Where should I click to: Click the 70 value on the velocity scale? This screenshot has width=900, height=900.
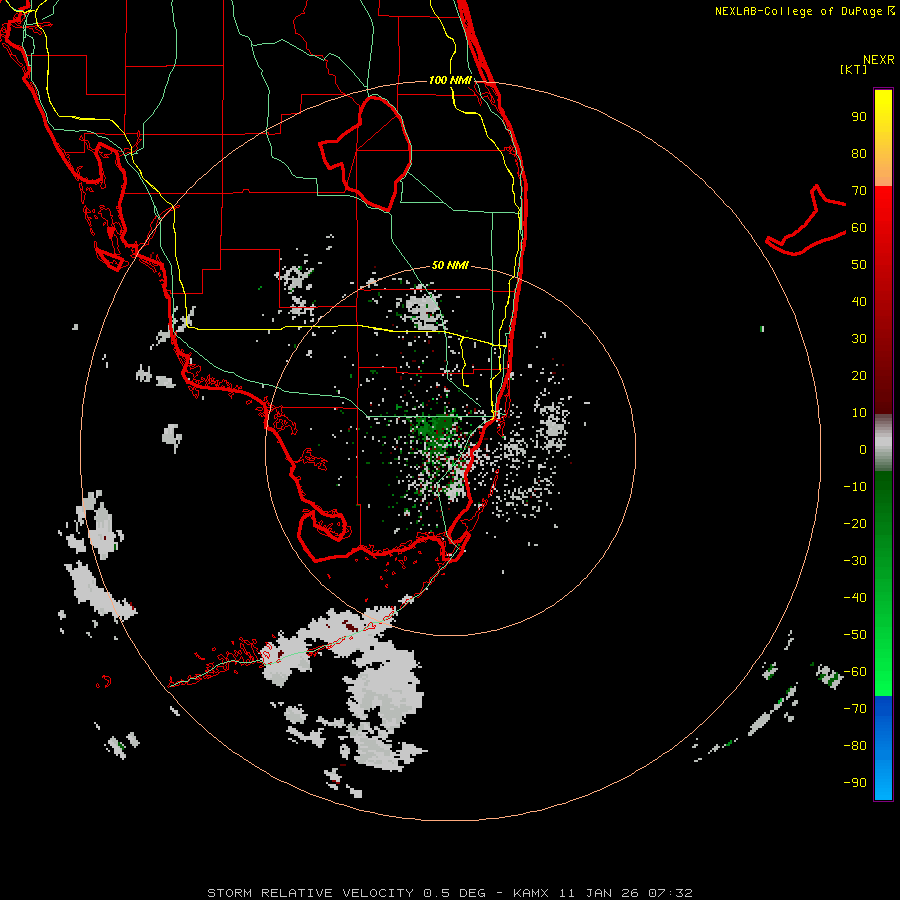pos(859,191)
